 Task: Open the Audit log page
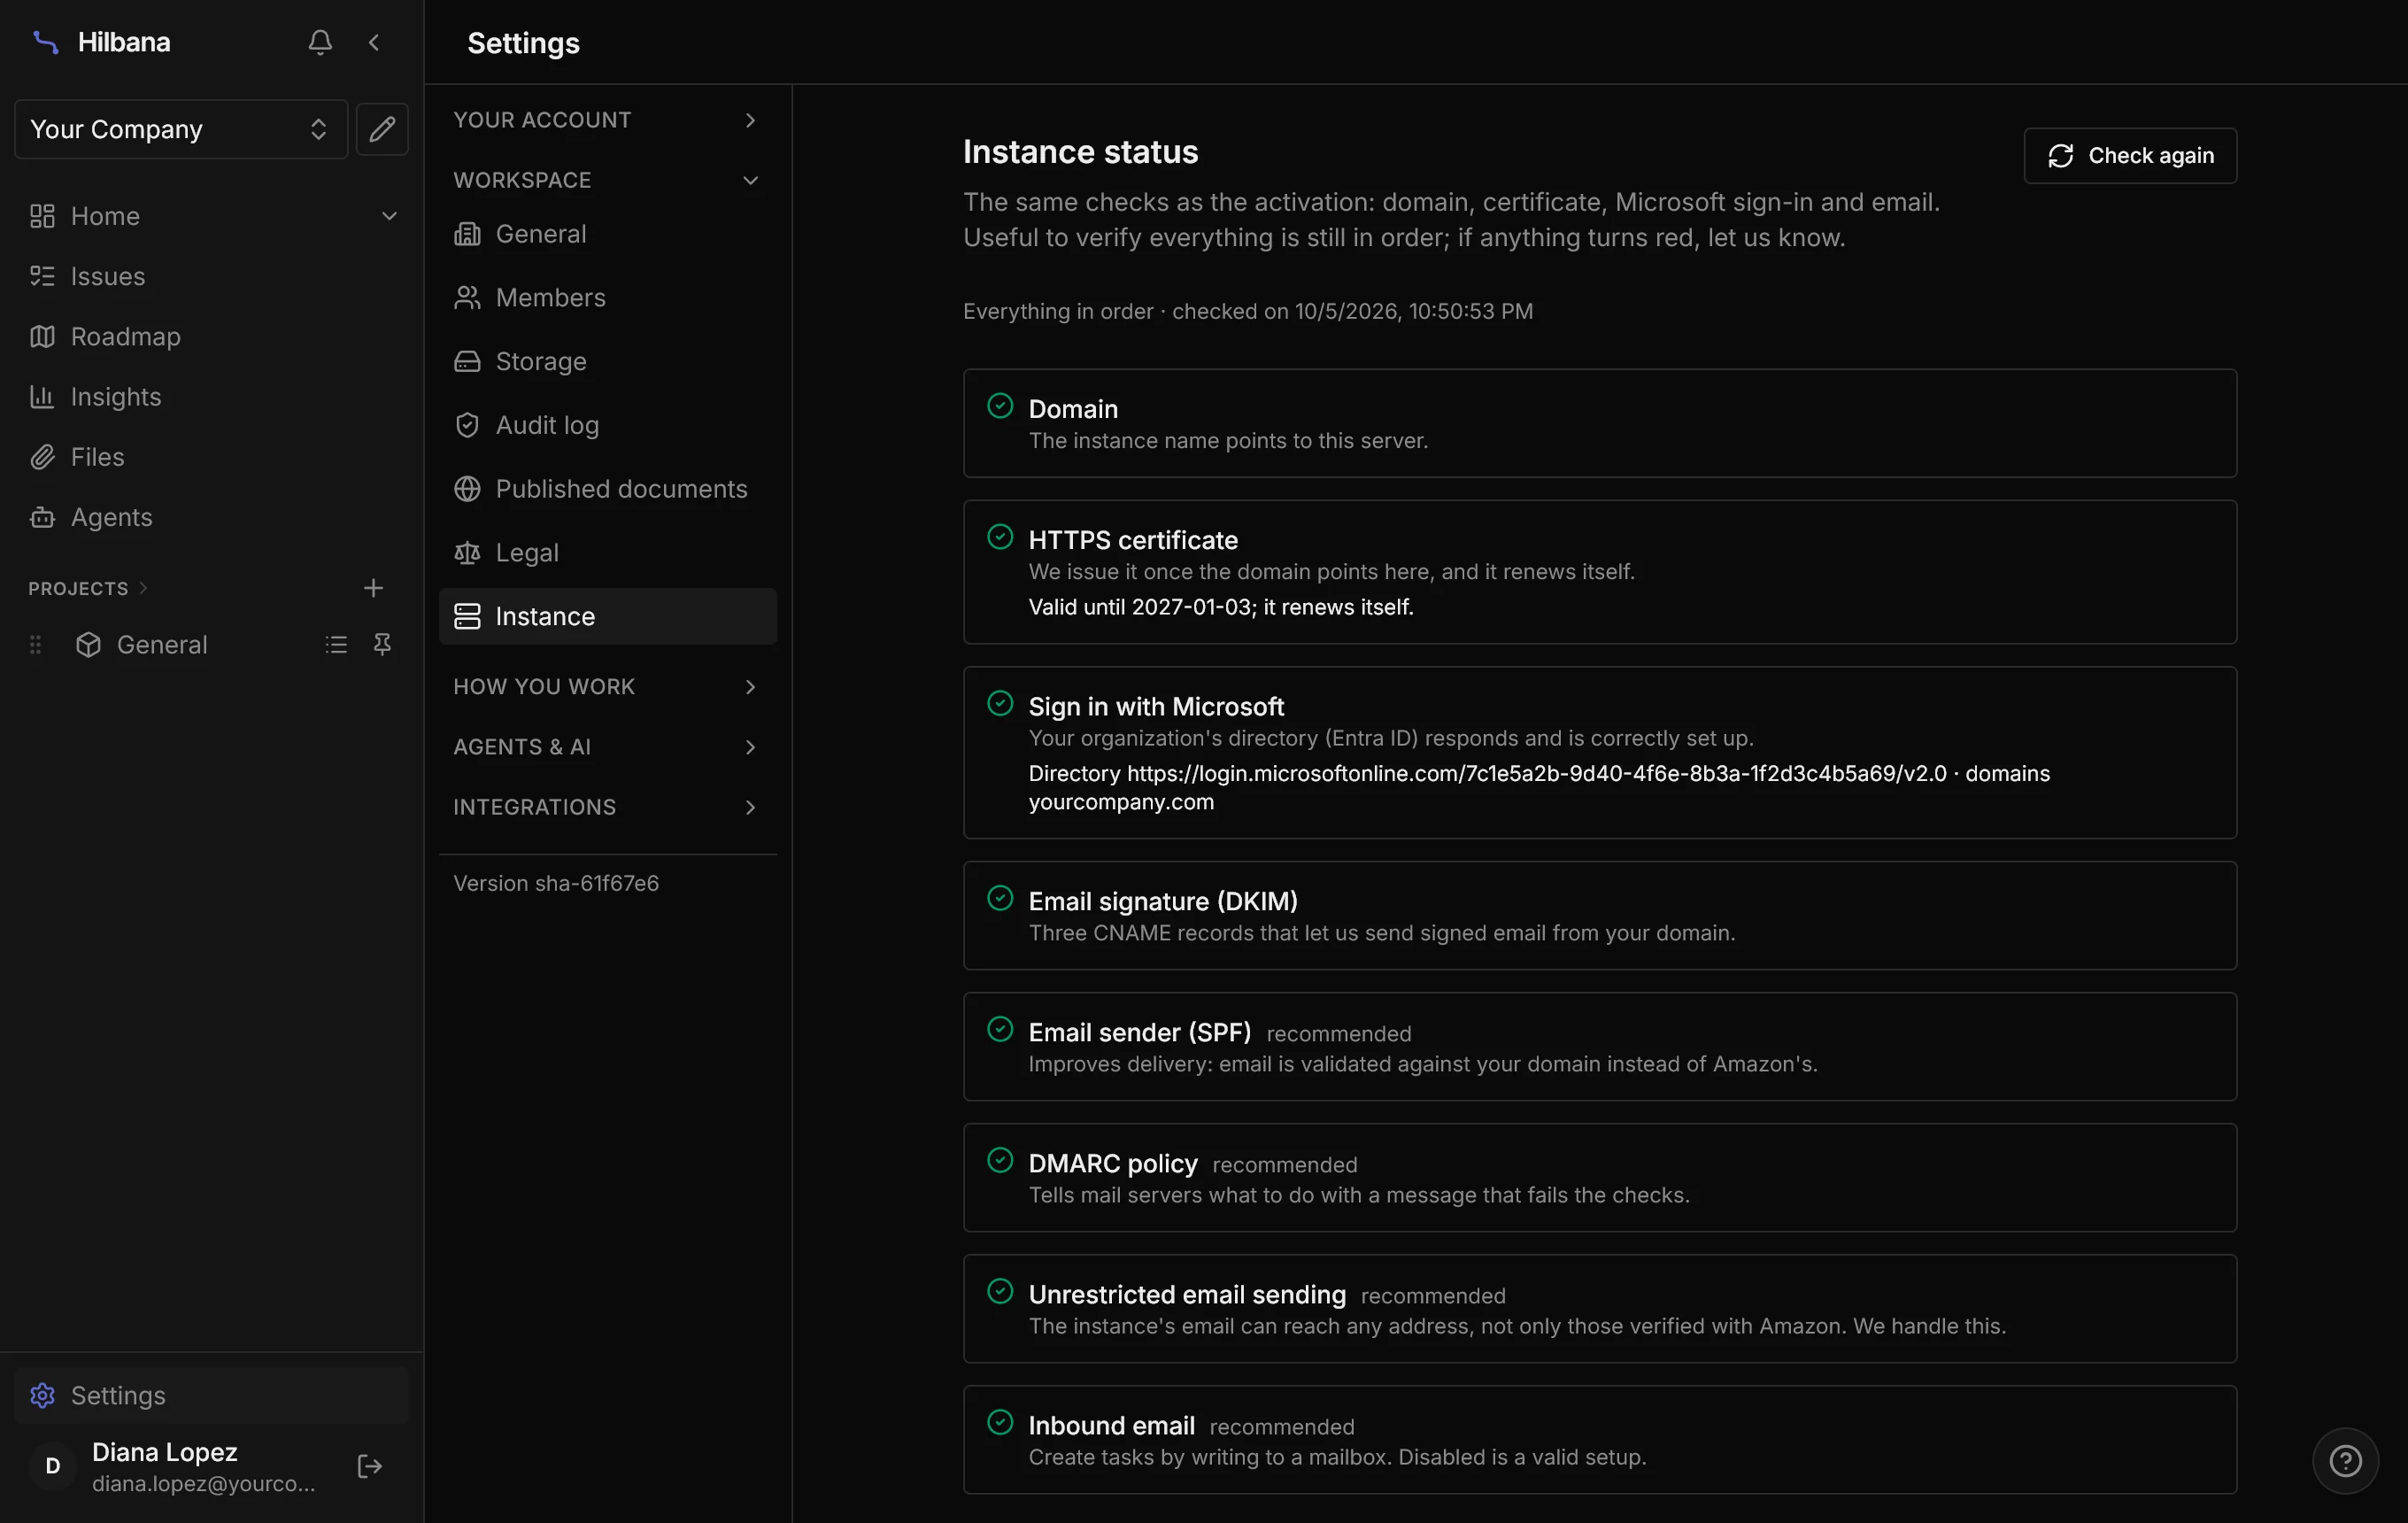(608, 425)
